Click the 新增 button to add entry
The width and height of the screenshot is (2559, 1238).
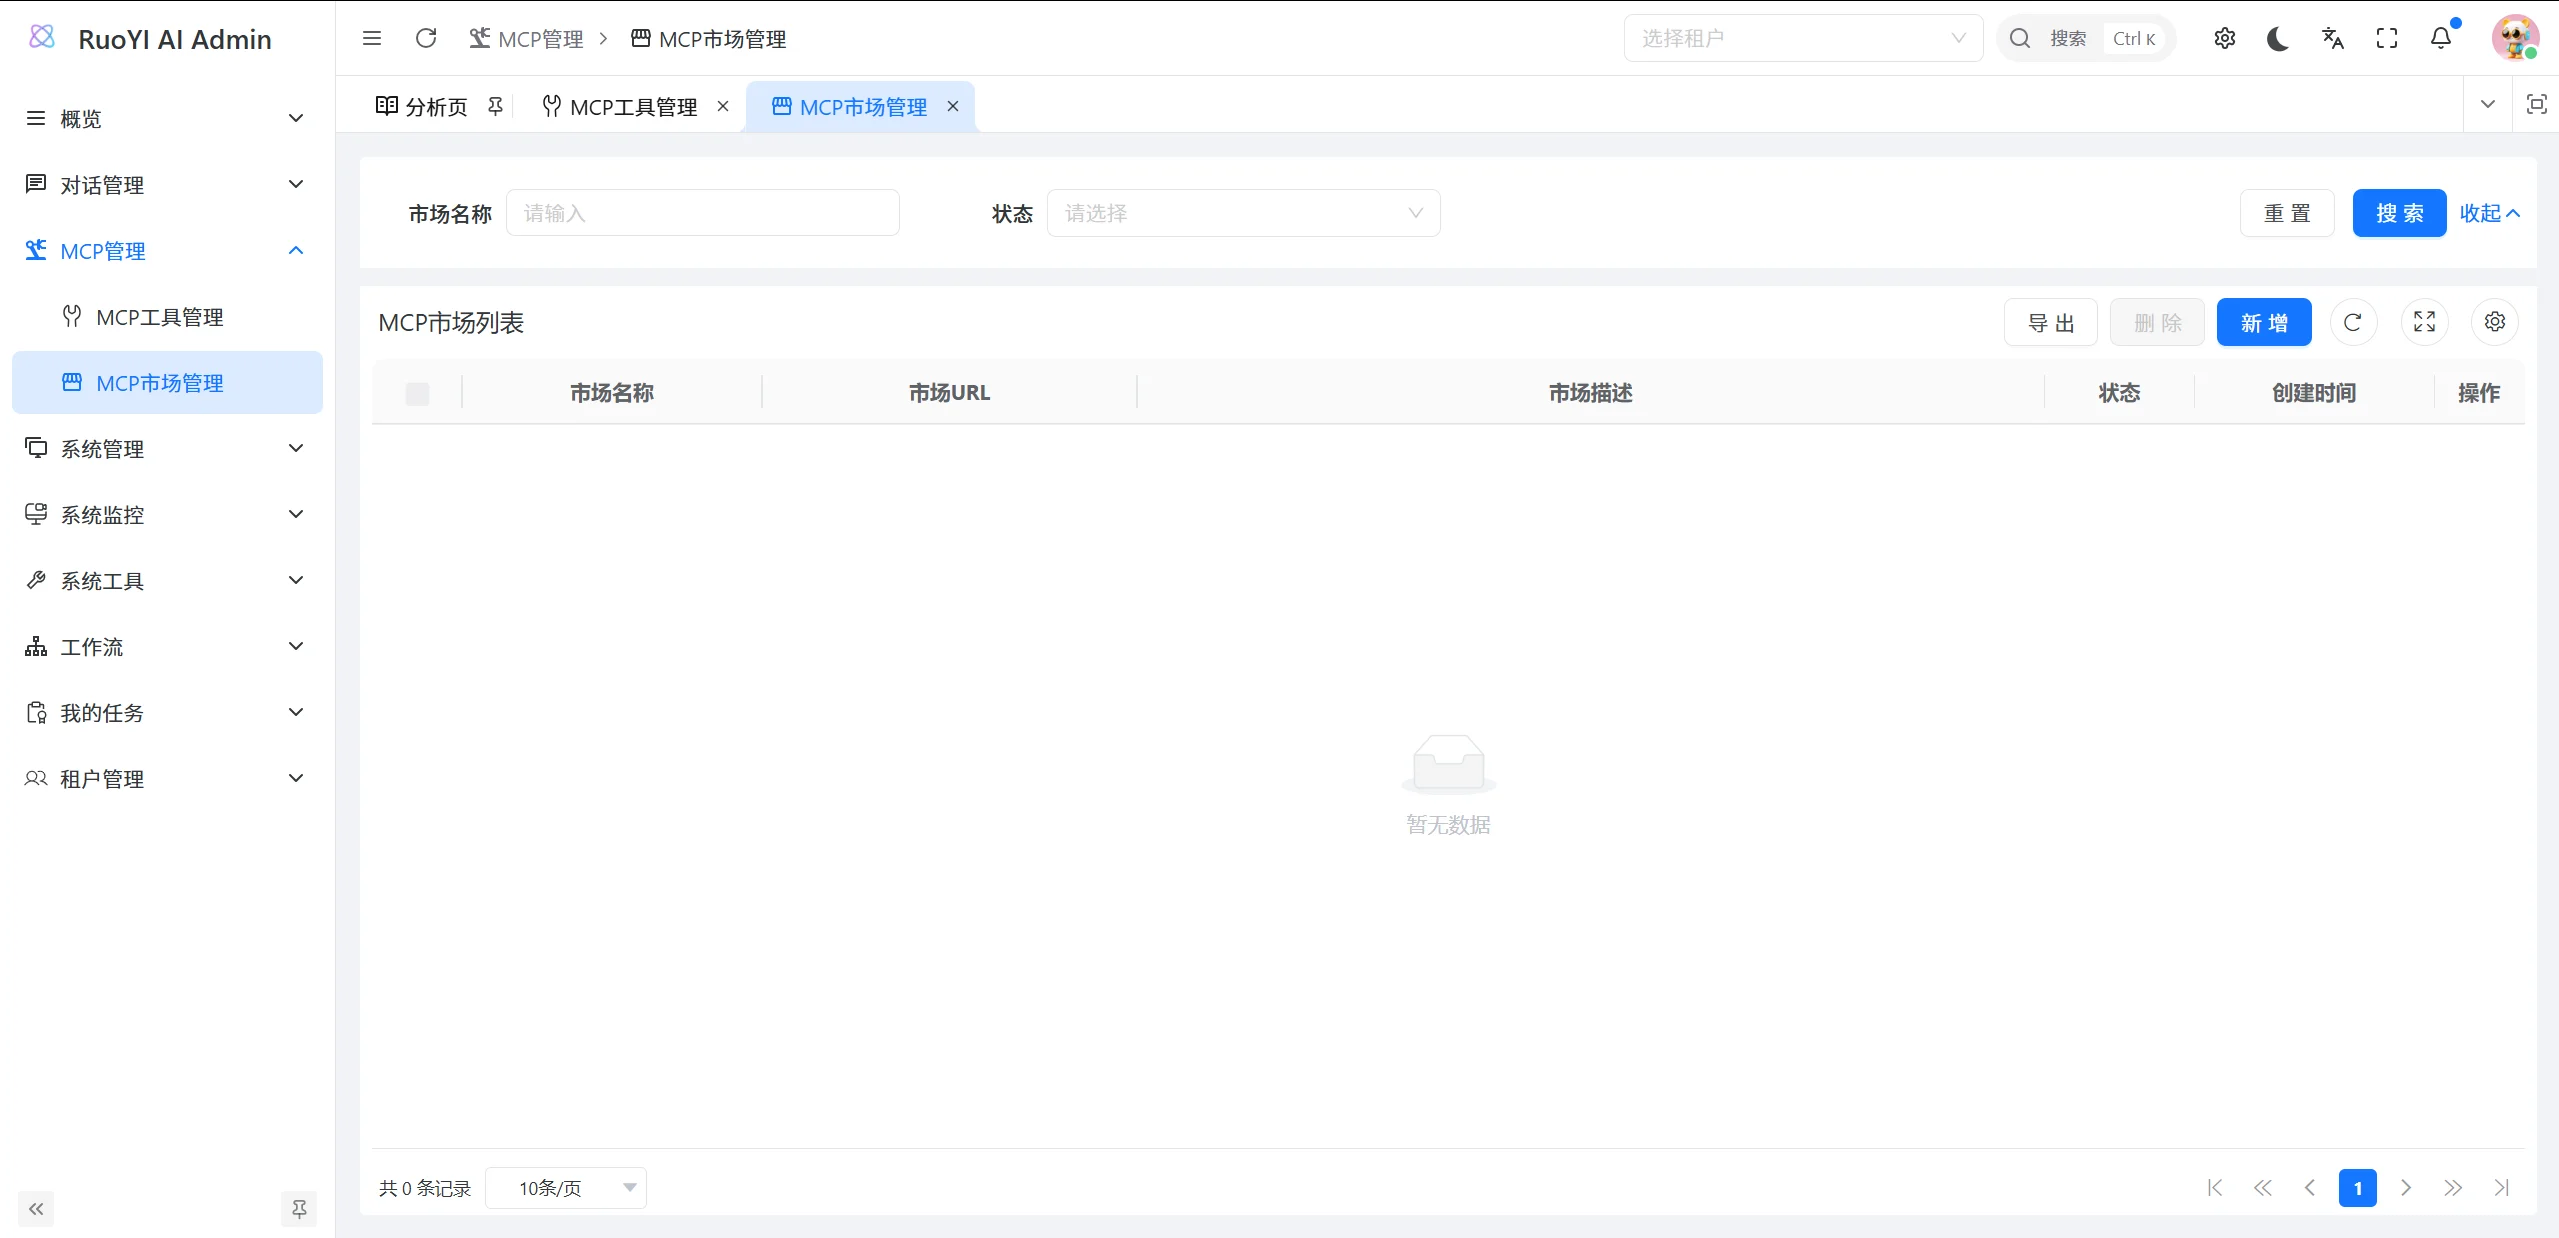click(2263, 322)
